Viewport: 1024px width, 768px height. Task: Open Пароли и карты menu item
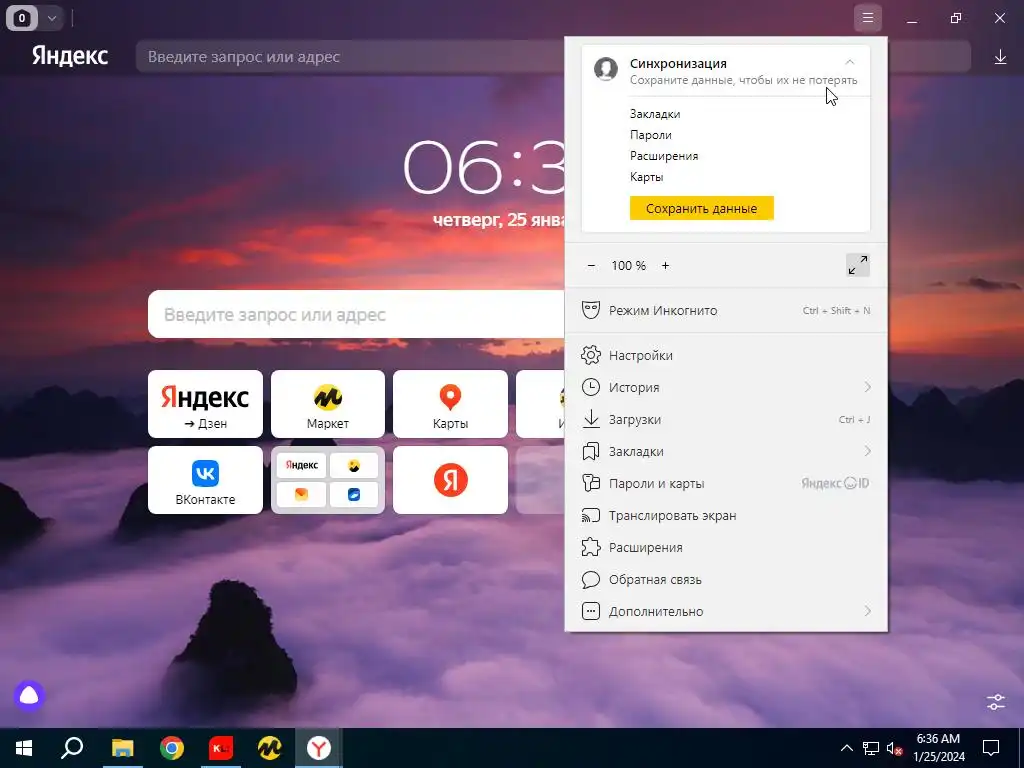tap(726, 483)
